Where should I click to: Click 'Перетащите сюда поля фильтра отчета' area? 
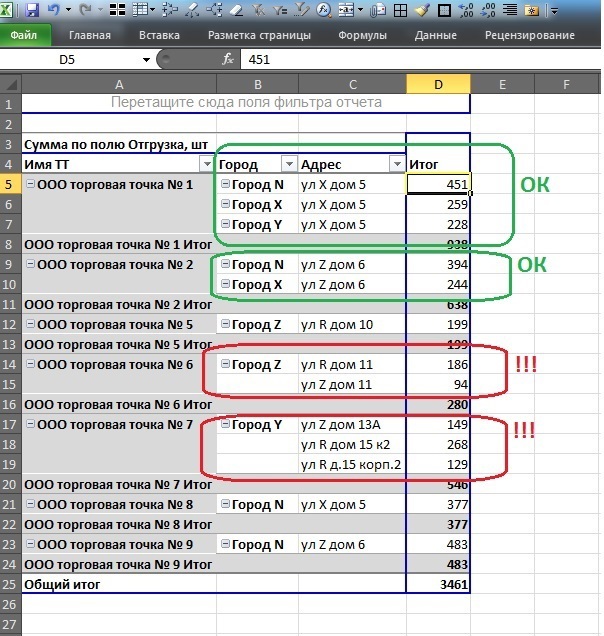pos(246,103)
